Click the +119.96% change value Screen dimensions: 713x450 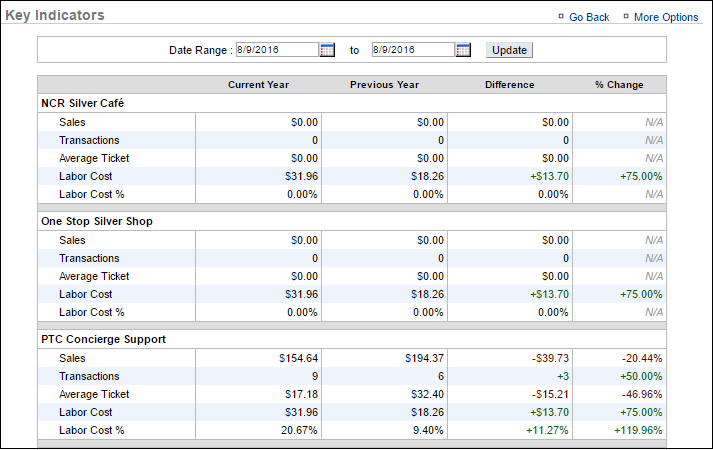638,430
